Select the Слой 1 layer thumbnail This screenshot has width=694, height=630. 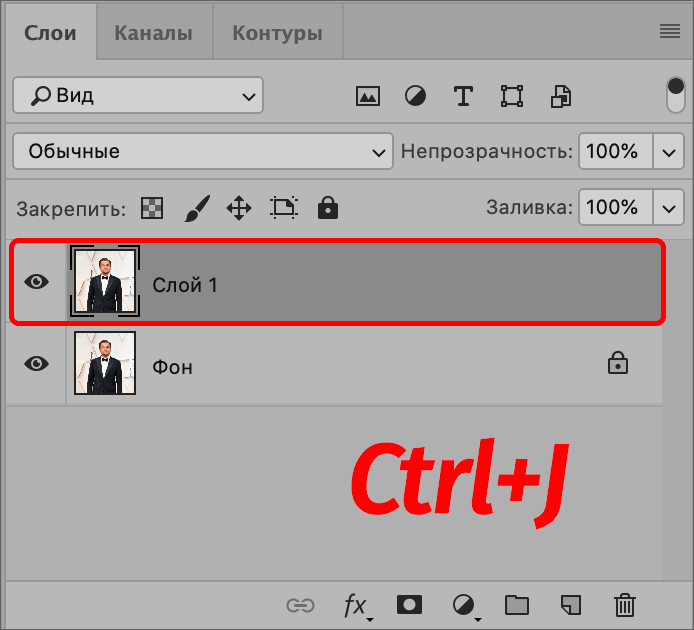click(x=105, y=281)
